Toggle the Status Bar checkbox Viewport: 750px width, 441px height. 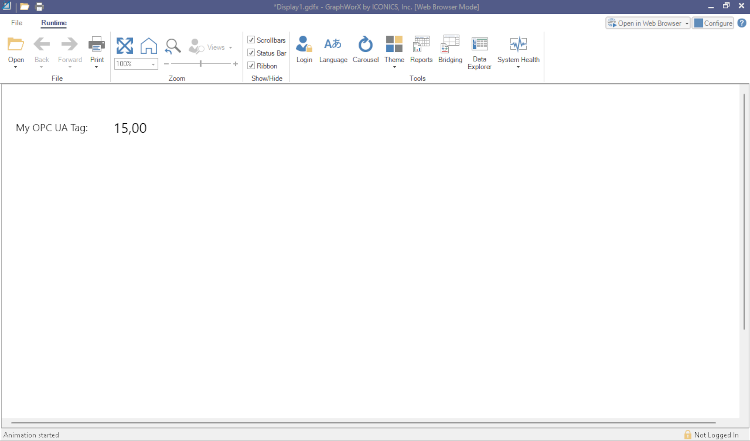(251, 53)
